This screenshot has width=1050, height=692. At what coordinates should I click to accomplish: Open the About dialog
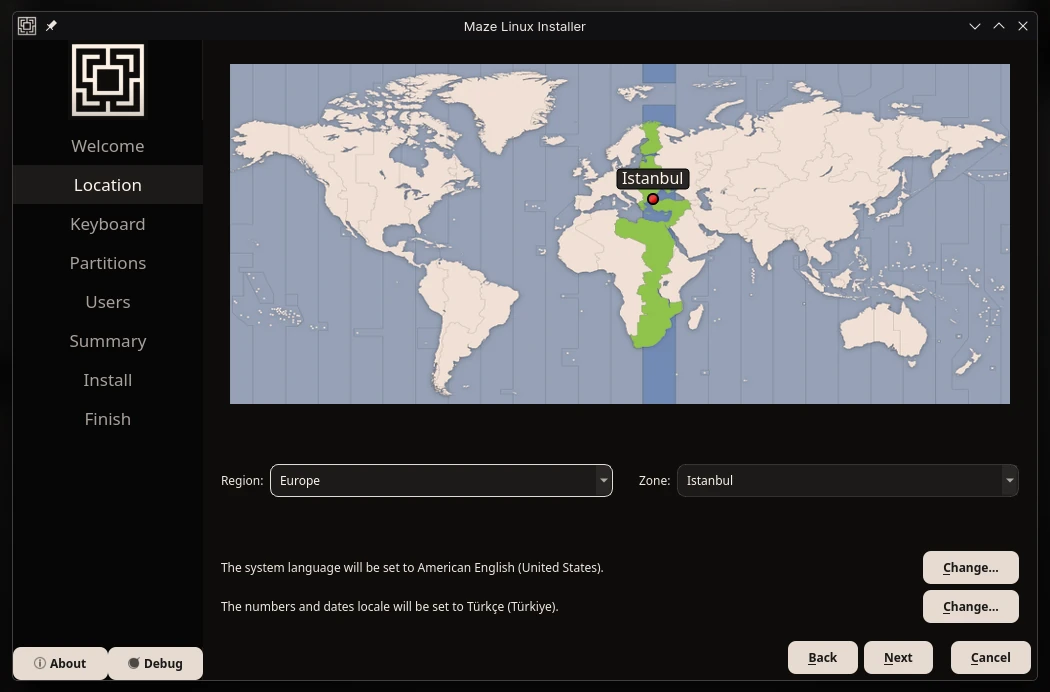(x=60, y=663)
